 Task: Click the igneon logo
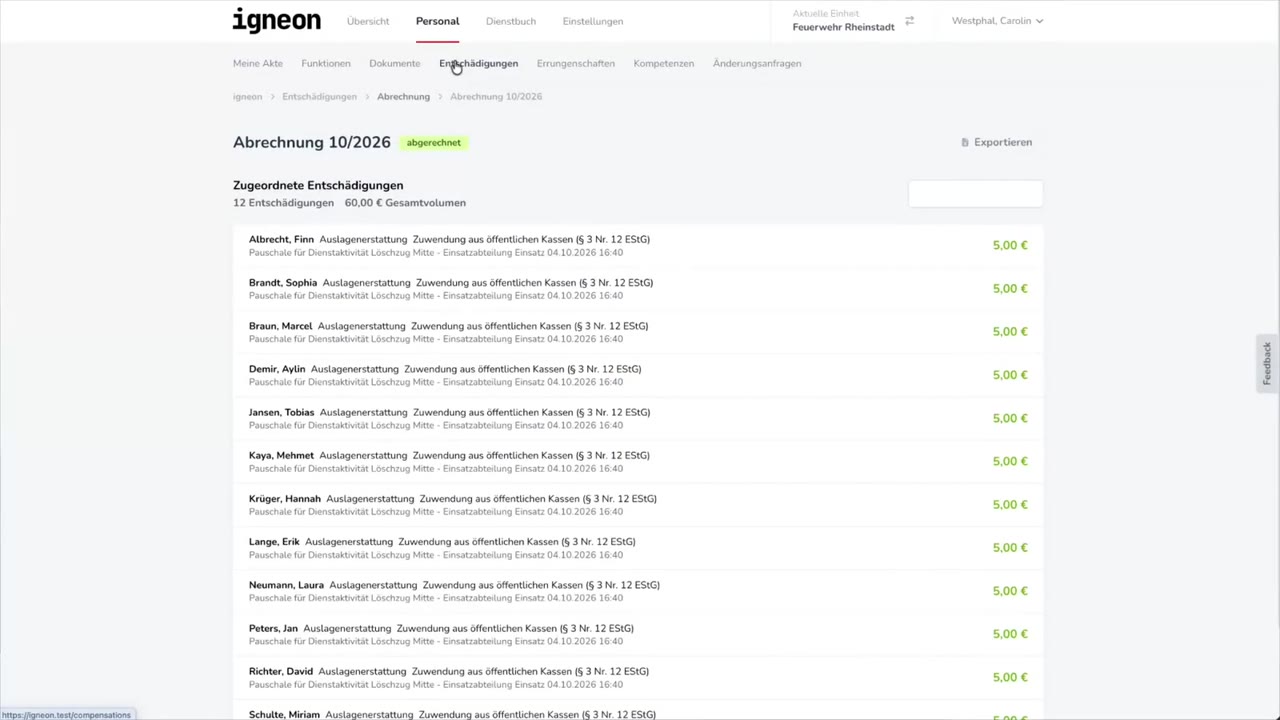pyautogui.click(x=277, y=21)
